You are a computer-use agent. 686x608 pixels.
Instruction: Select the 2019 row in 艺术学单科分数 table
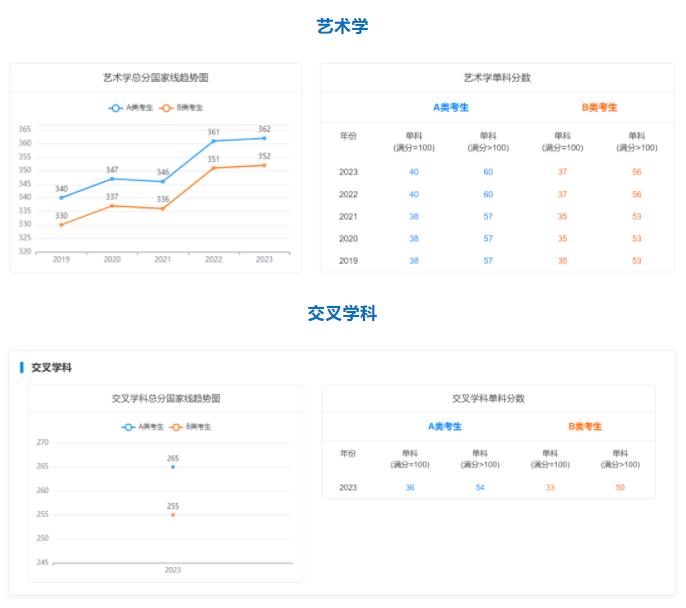click(348, 260)
